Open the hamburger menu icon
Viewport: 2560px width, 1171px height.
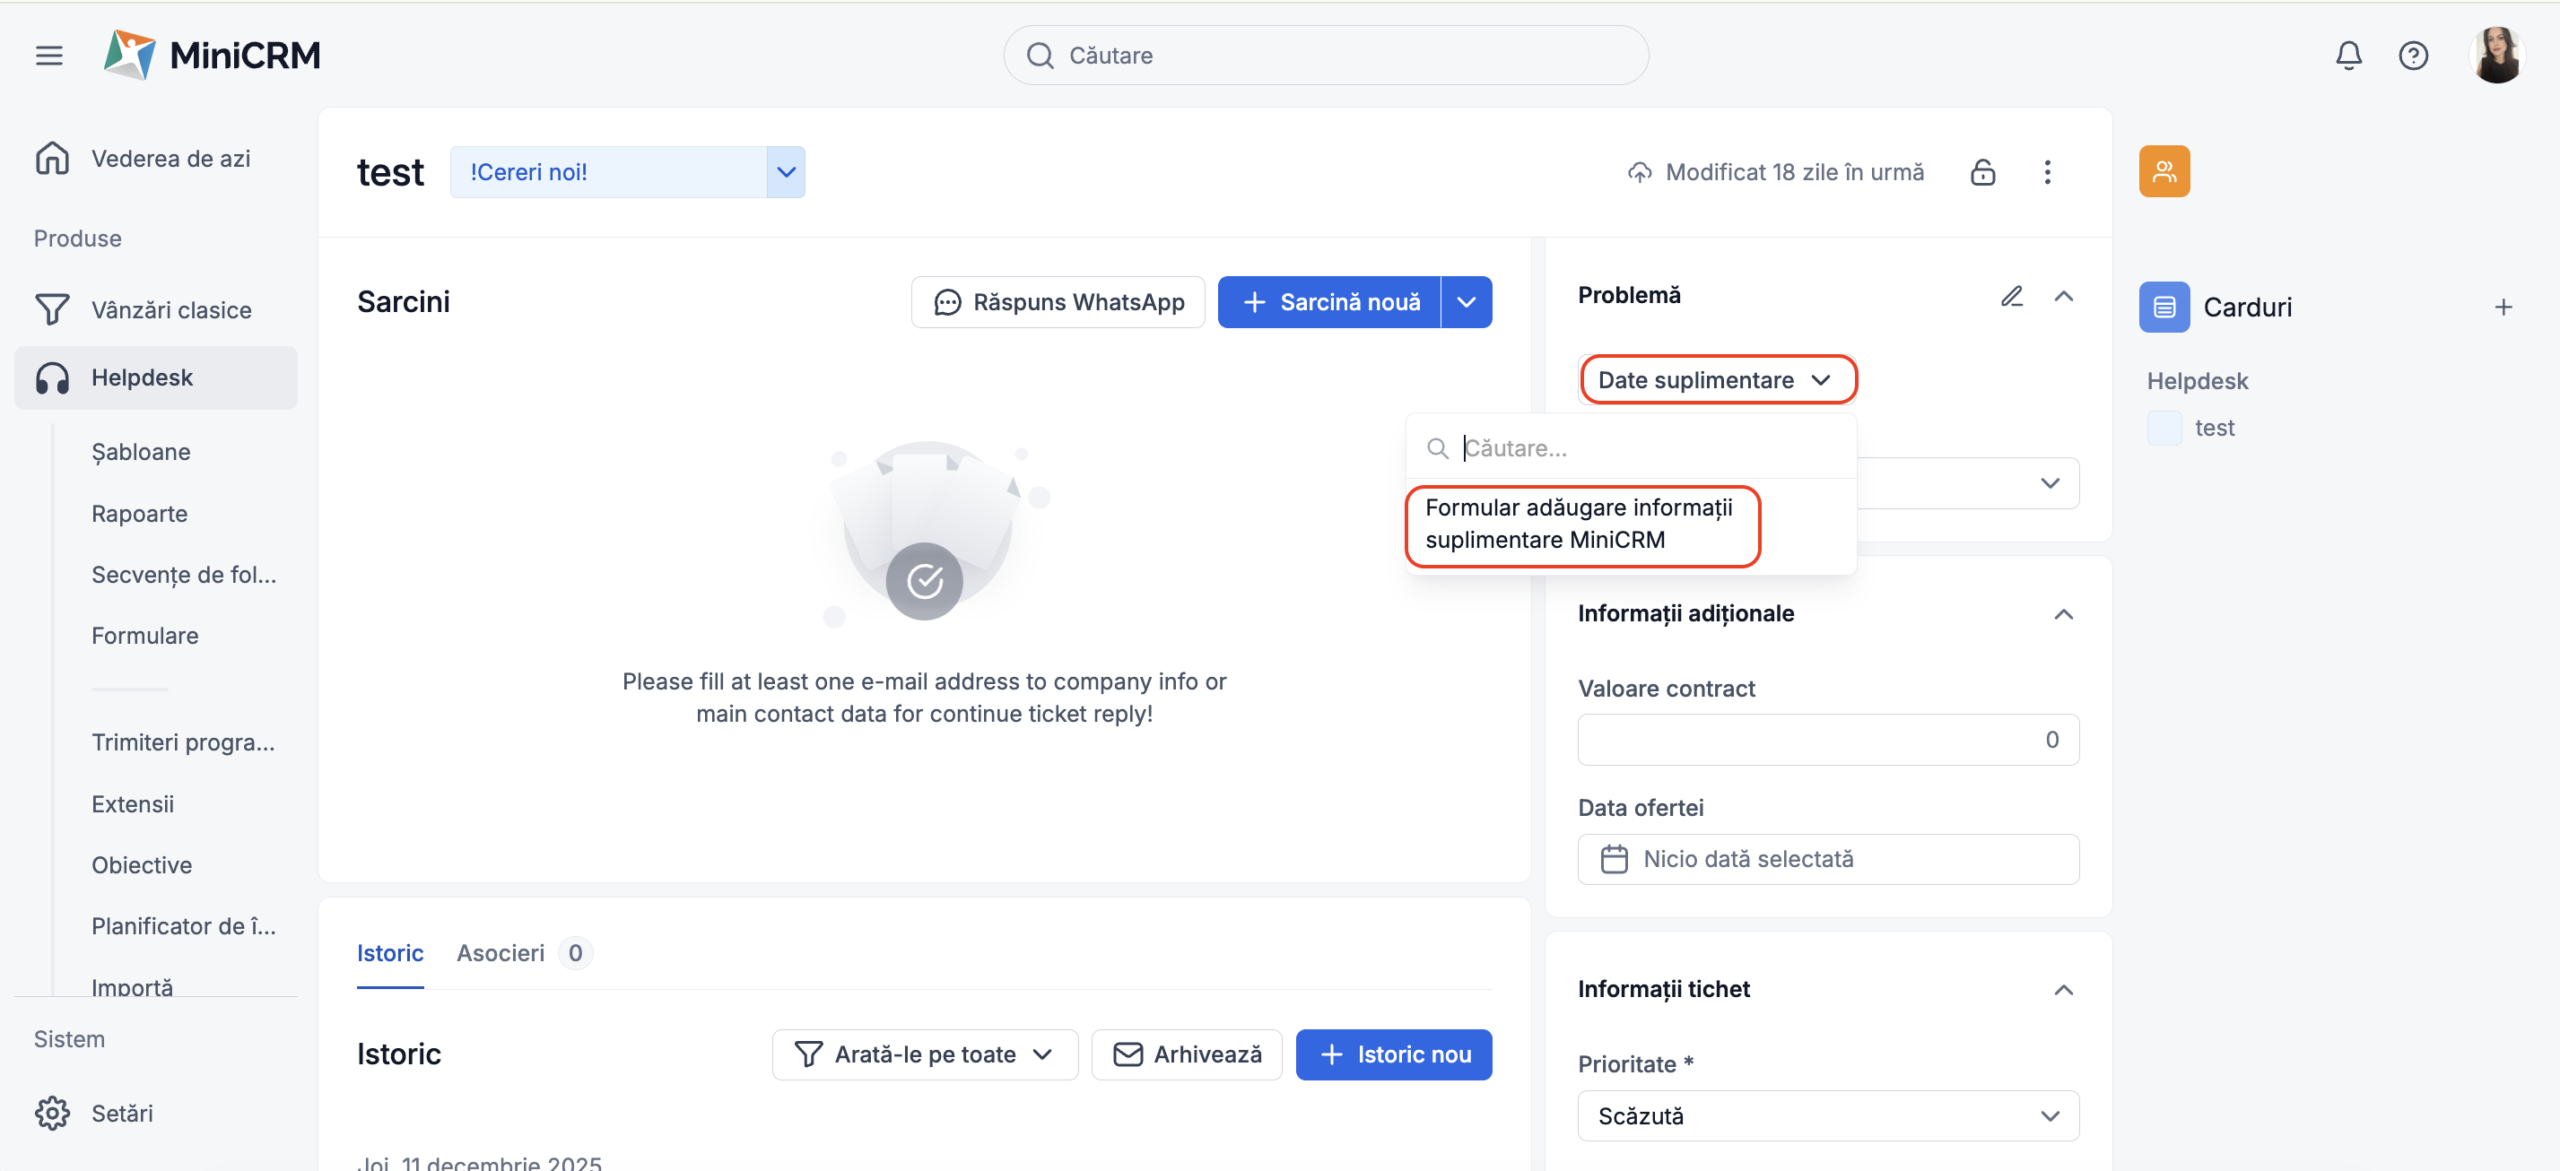pos(49,56)
